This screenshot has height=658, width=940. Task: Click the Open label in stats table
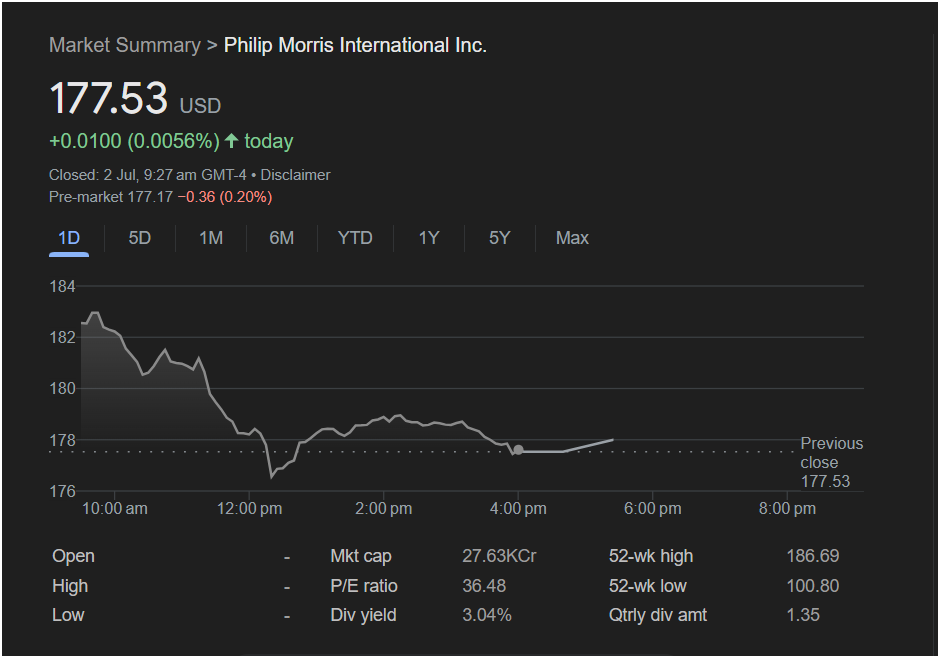coord(73,556)
